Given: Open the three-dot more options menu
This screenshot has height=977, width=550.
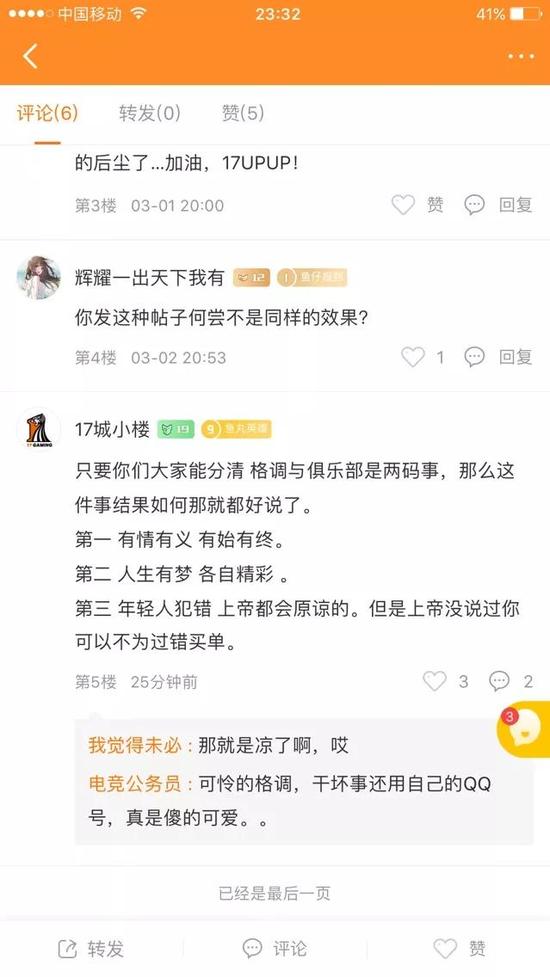Looking at the screenshot, I should pyautogui.click(x=521, y=57).
